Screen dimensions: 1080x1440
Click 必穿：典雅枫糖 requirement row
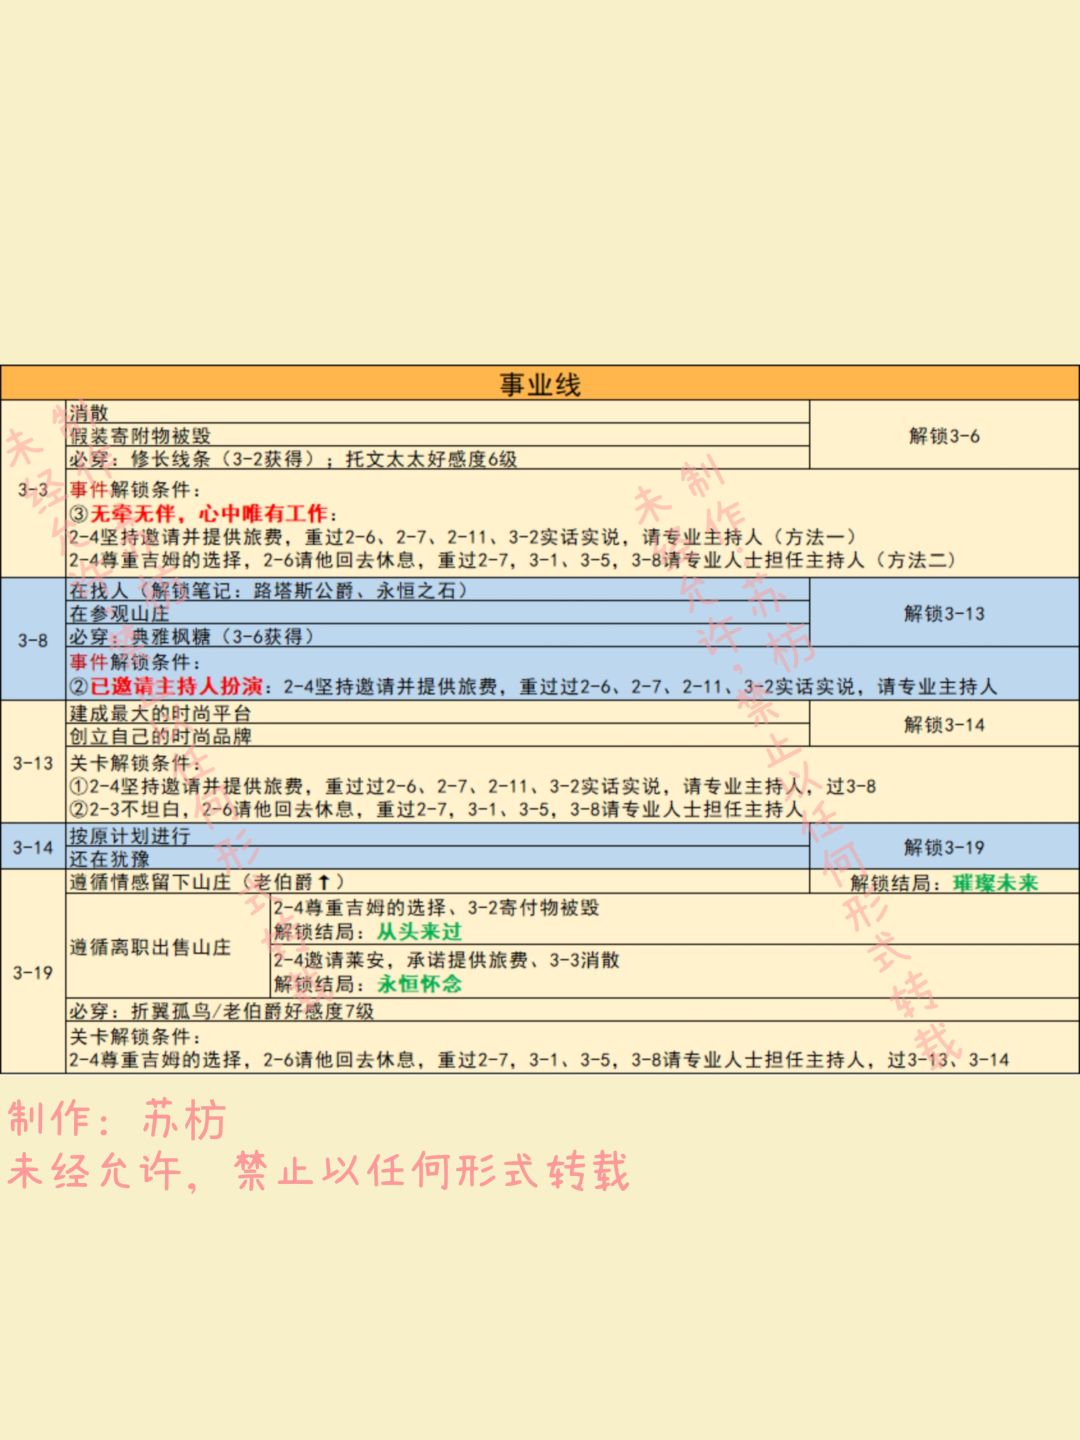tap(438, 636)
